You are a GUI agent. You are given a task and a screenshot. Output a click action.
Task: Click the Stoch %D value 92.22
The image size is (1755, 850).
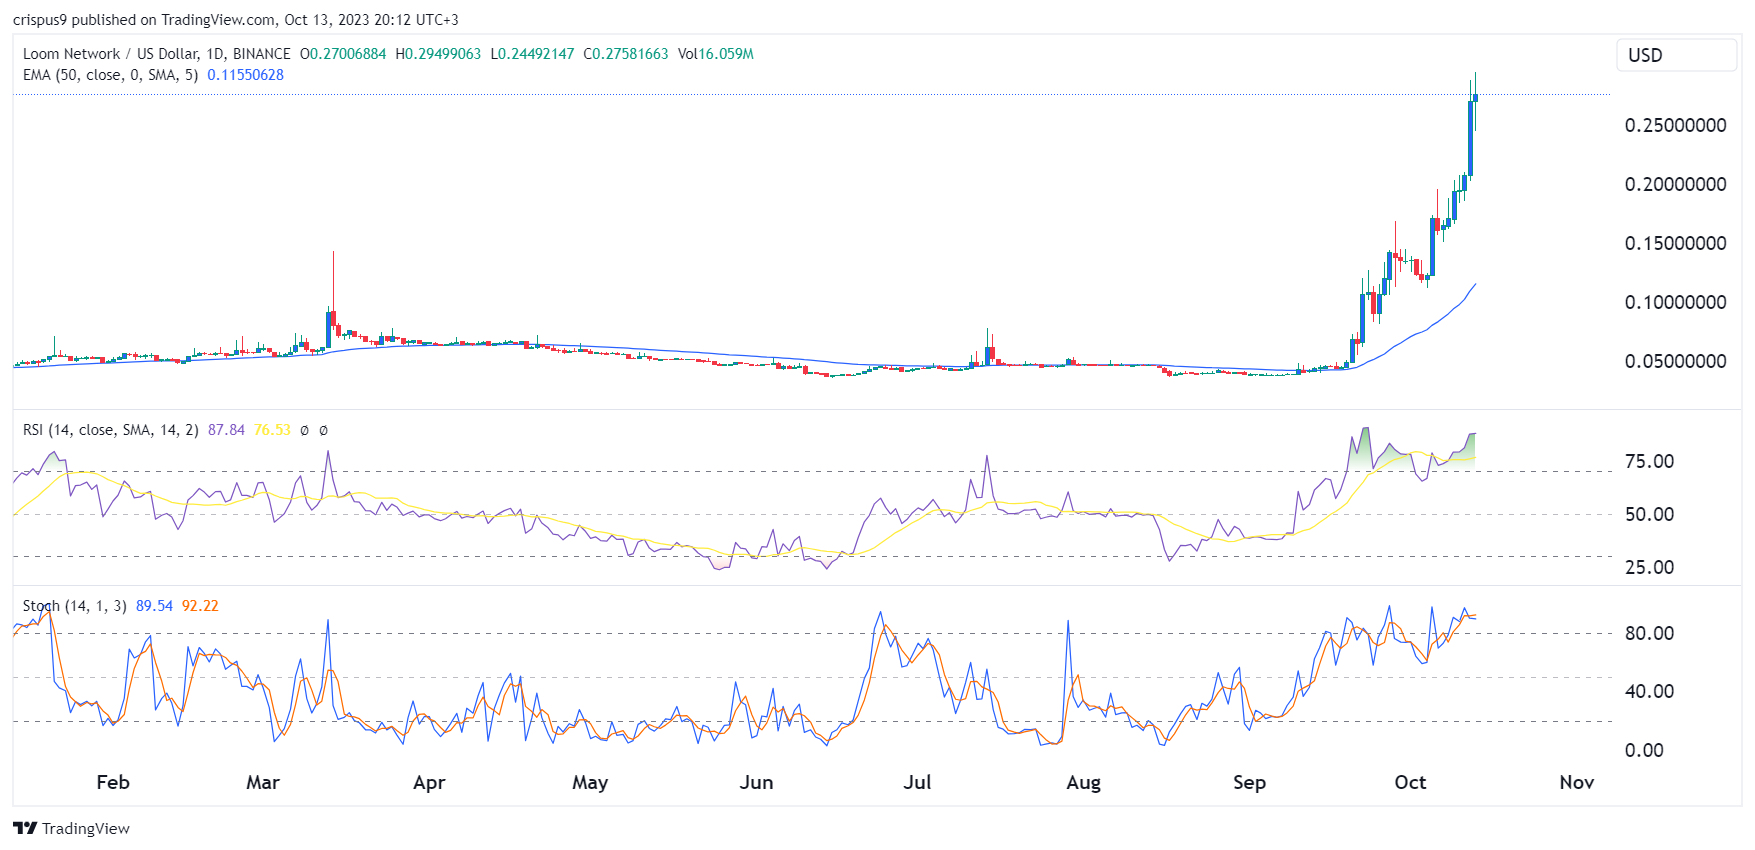coord(200,606)
